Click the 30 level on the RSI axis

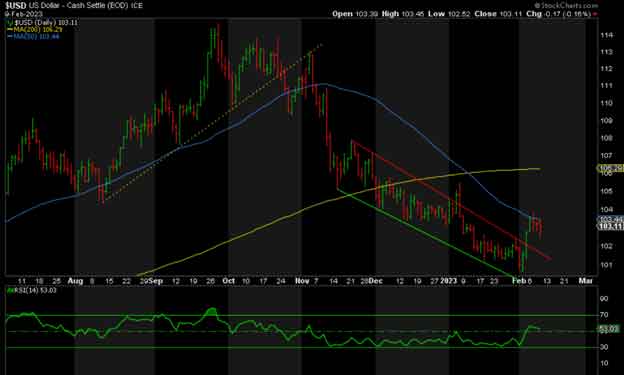(604, 347)
